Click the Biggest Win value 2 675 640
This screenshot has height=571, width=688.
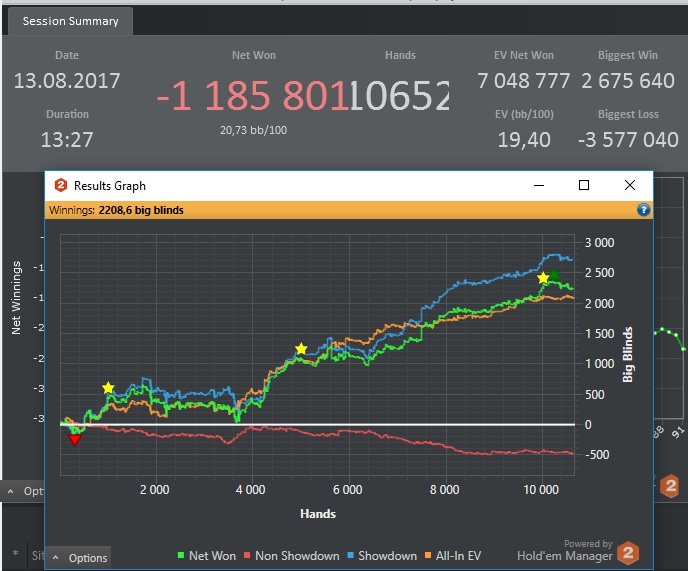tap(628, 81)
